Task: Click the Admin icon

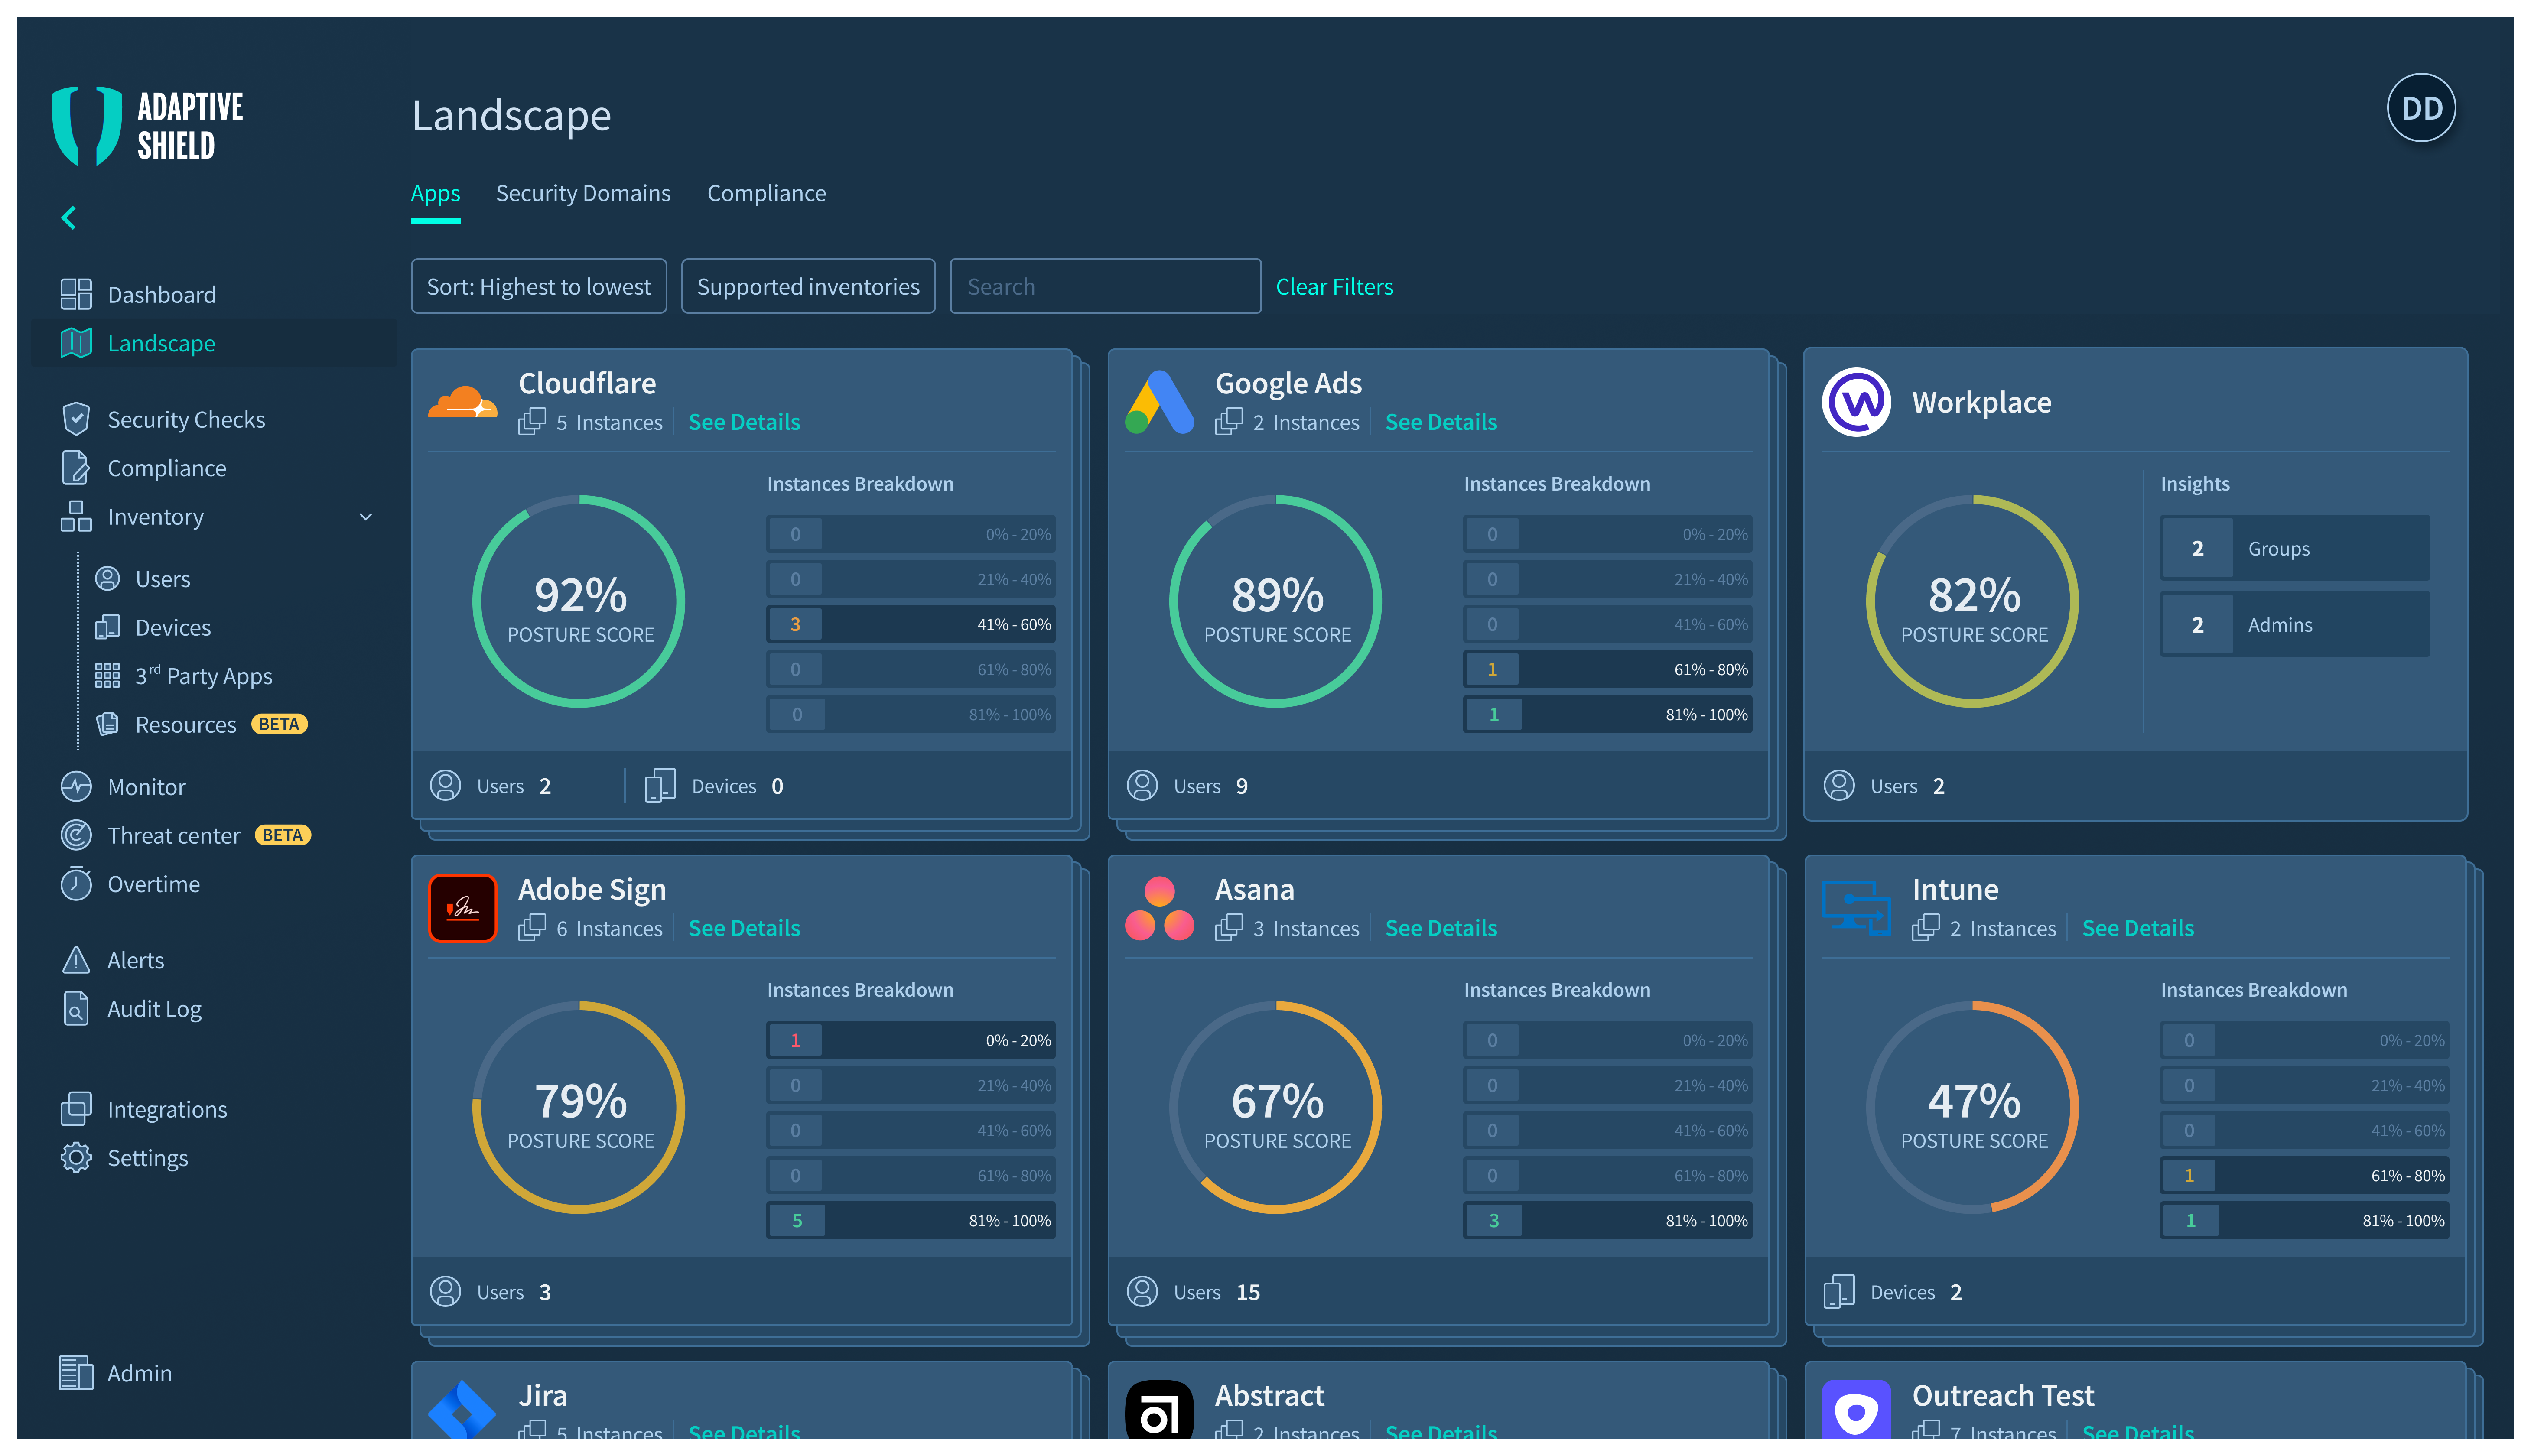Action: pos(76,1373)
